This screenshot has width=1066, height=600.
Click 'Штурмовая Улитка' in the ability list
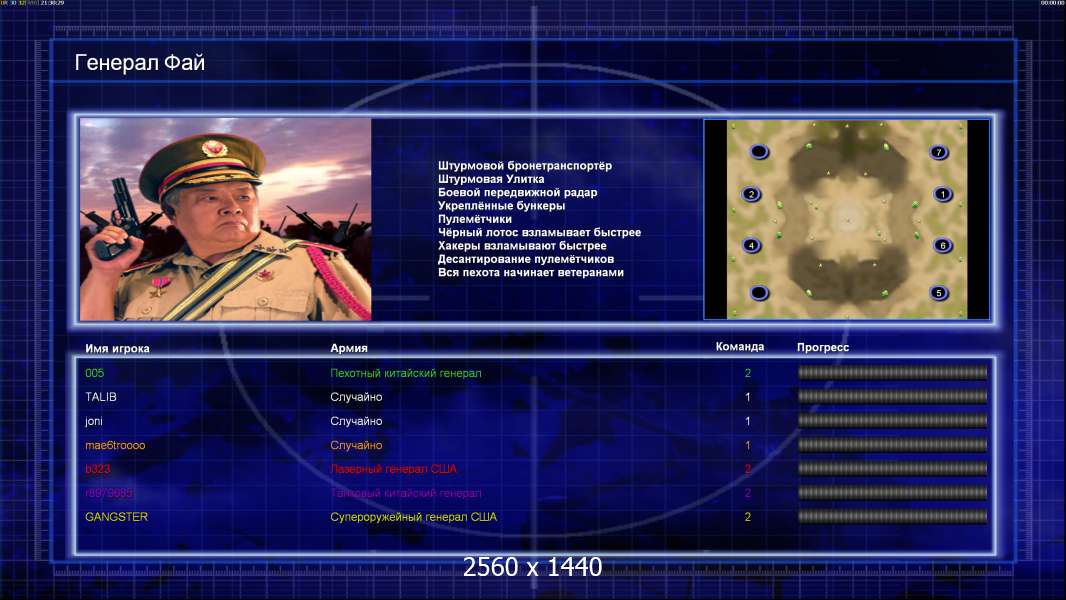click(491, 179)
